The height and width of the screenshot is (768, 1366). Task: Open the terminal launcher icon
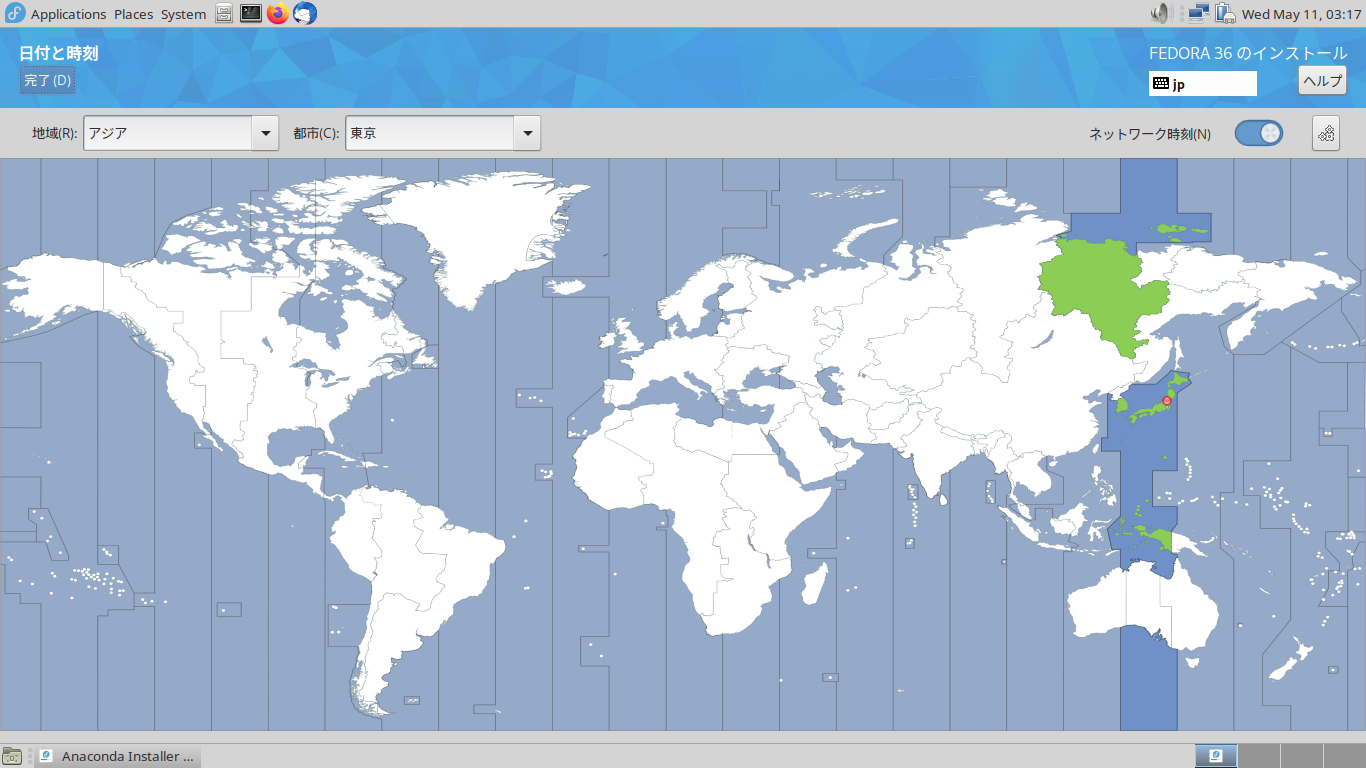point(251,14)
